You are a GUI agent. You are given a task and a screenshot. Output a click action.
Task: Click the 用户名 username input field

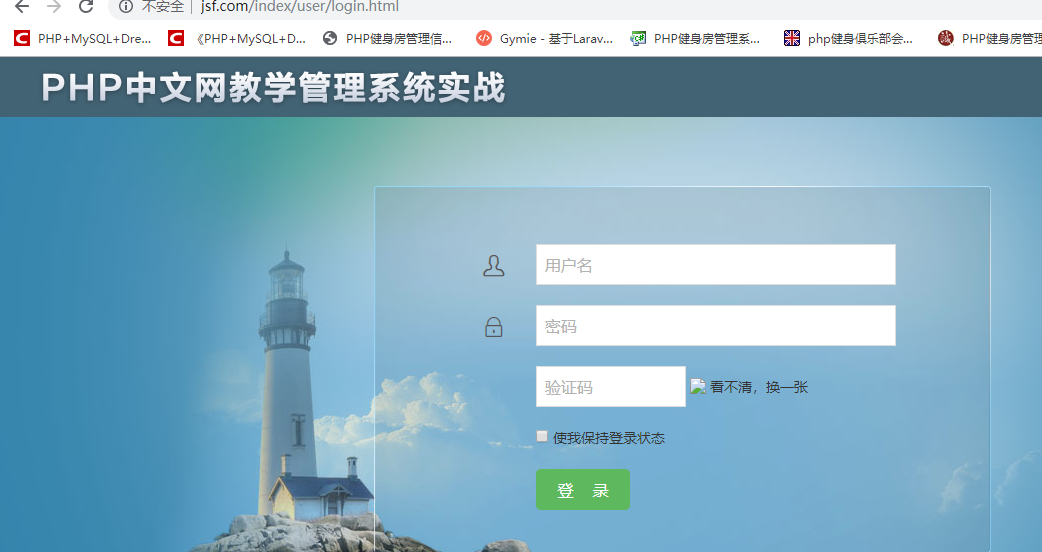pyautogui.click(x=716, y=265)
